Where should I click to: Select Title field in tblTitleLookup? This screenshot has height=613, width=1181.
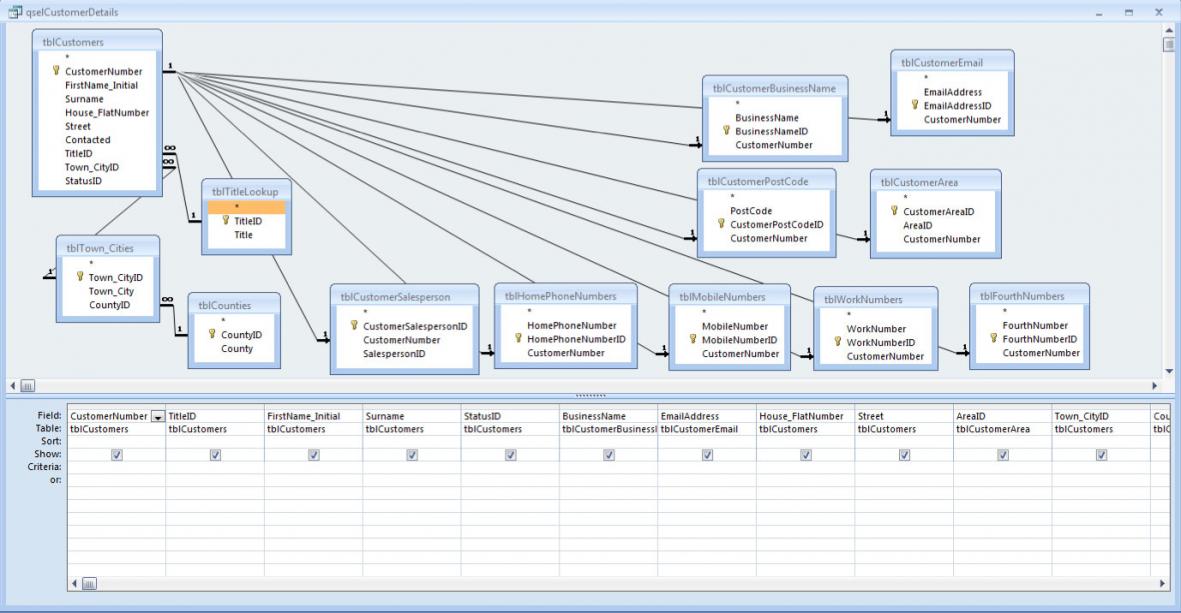(243, 235)
